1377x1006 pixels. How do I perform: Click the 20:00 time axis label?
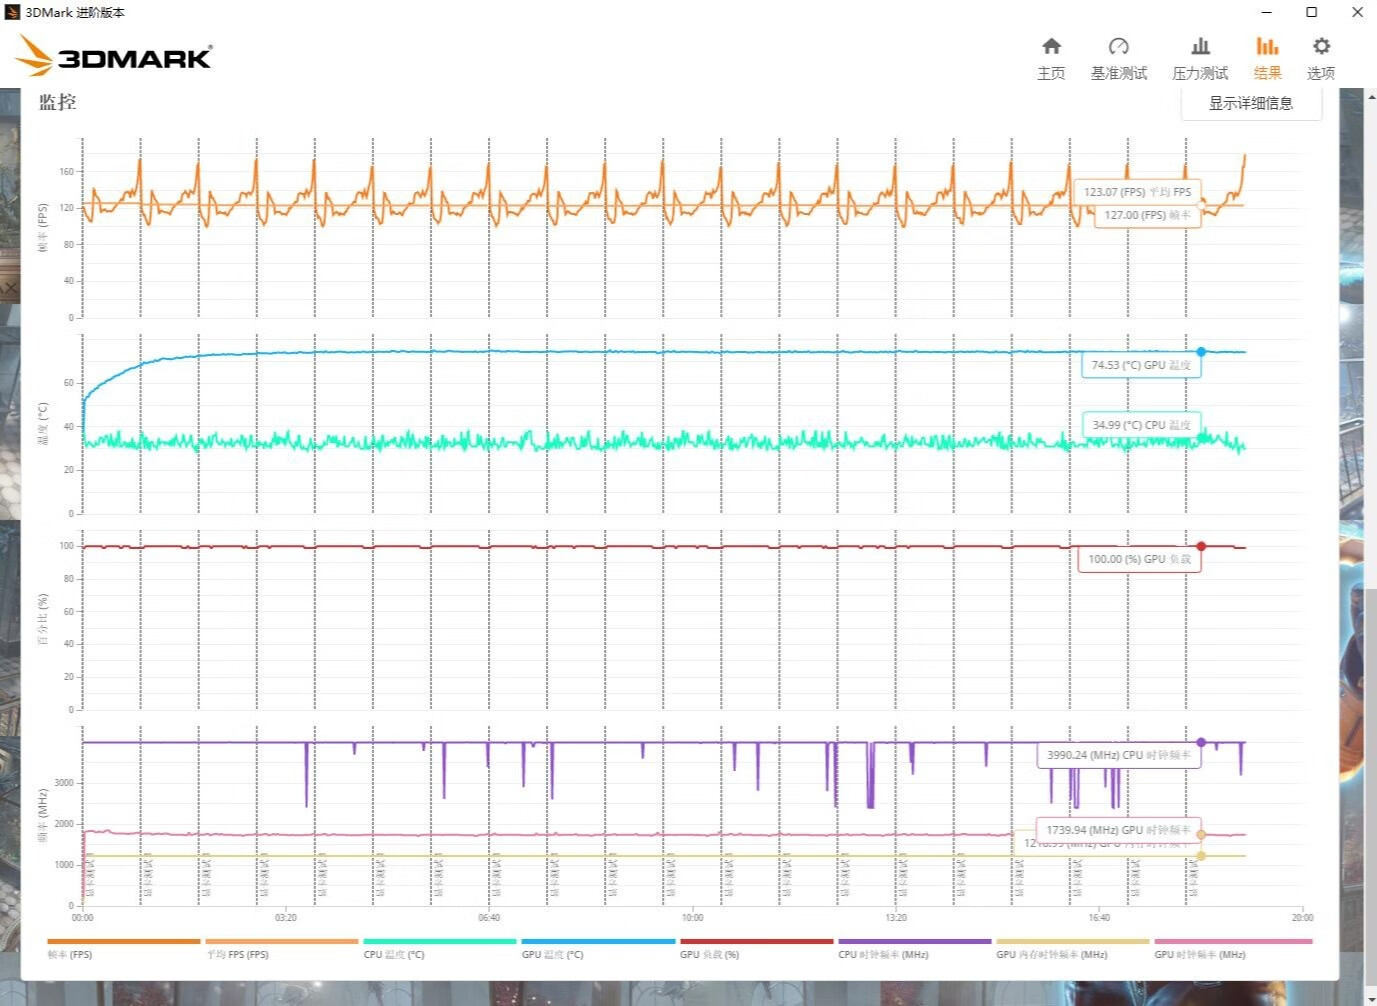(1302, 917)
